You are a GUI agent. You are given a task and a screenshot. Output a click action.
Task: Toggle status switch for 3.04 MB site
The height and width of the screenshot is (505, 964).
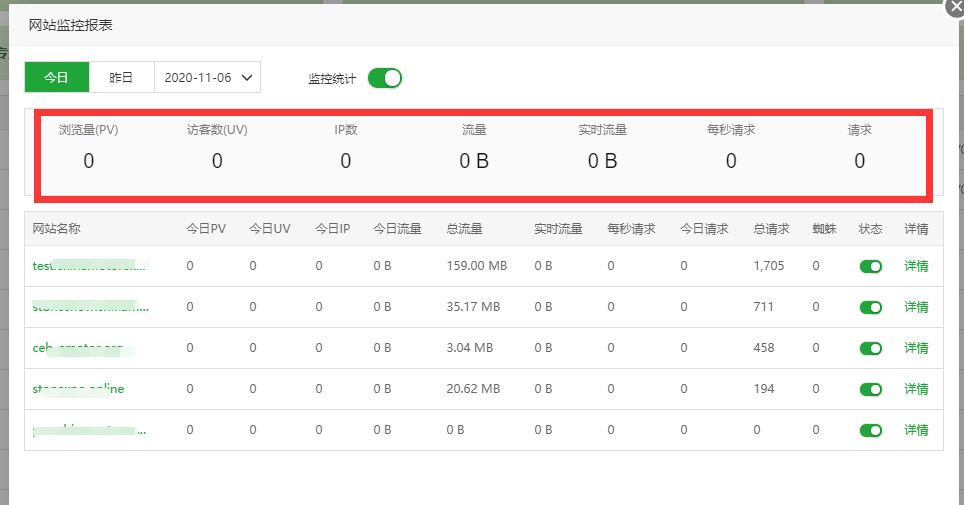pos(871,348)
